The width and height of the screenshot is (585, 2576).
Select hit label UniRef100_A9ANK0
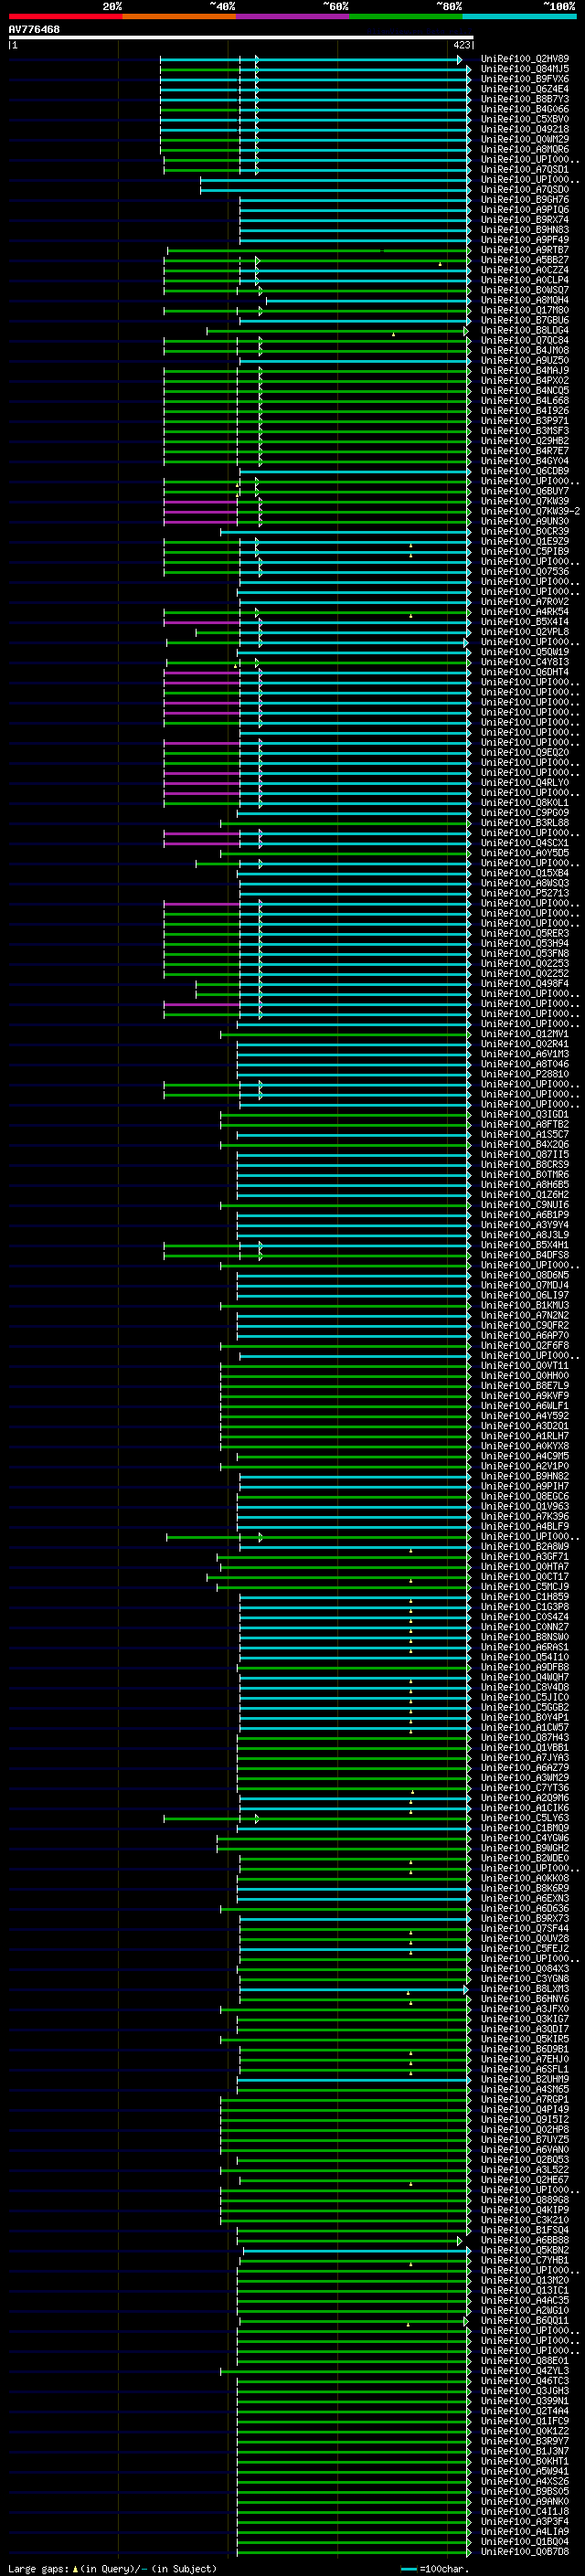click(525, 2501)
